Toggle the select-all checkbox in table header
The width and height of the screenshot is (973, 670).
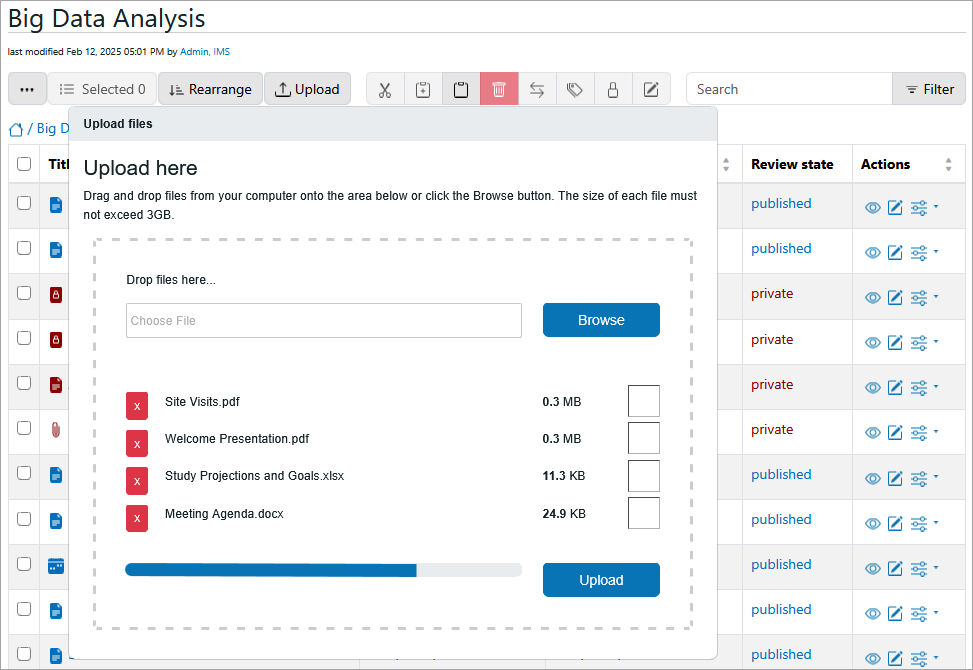24,164
